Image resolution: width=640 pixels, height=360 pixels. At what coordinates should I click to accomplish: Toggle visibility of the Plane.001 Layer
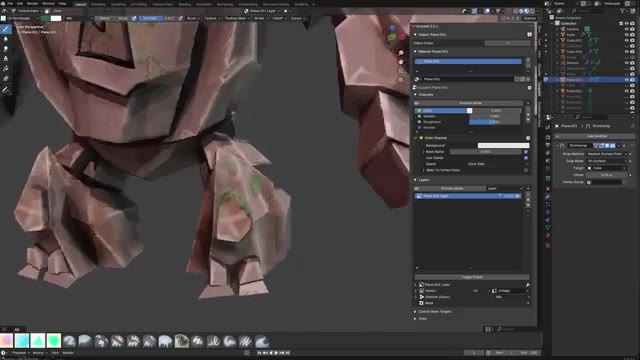point(518,196)
